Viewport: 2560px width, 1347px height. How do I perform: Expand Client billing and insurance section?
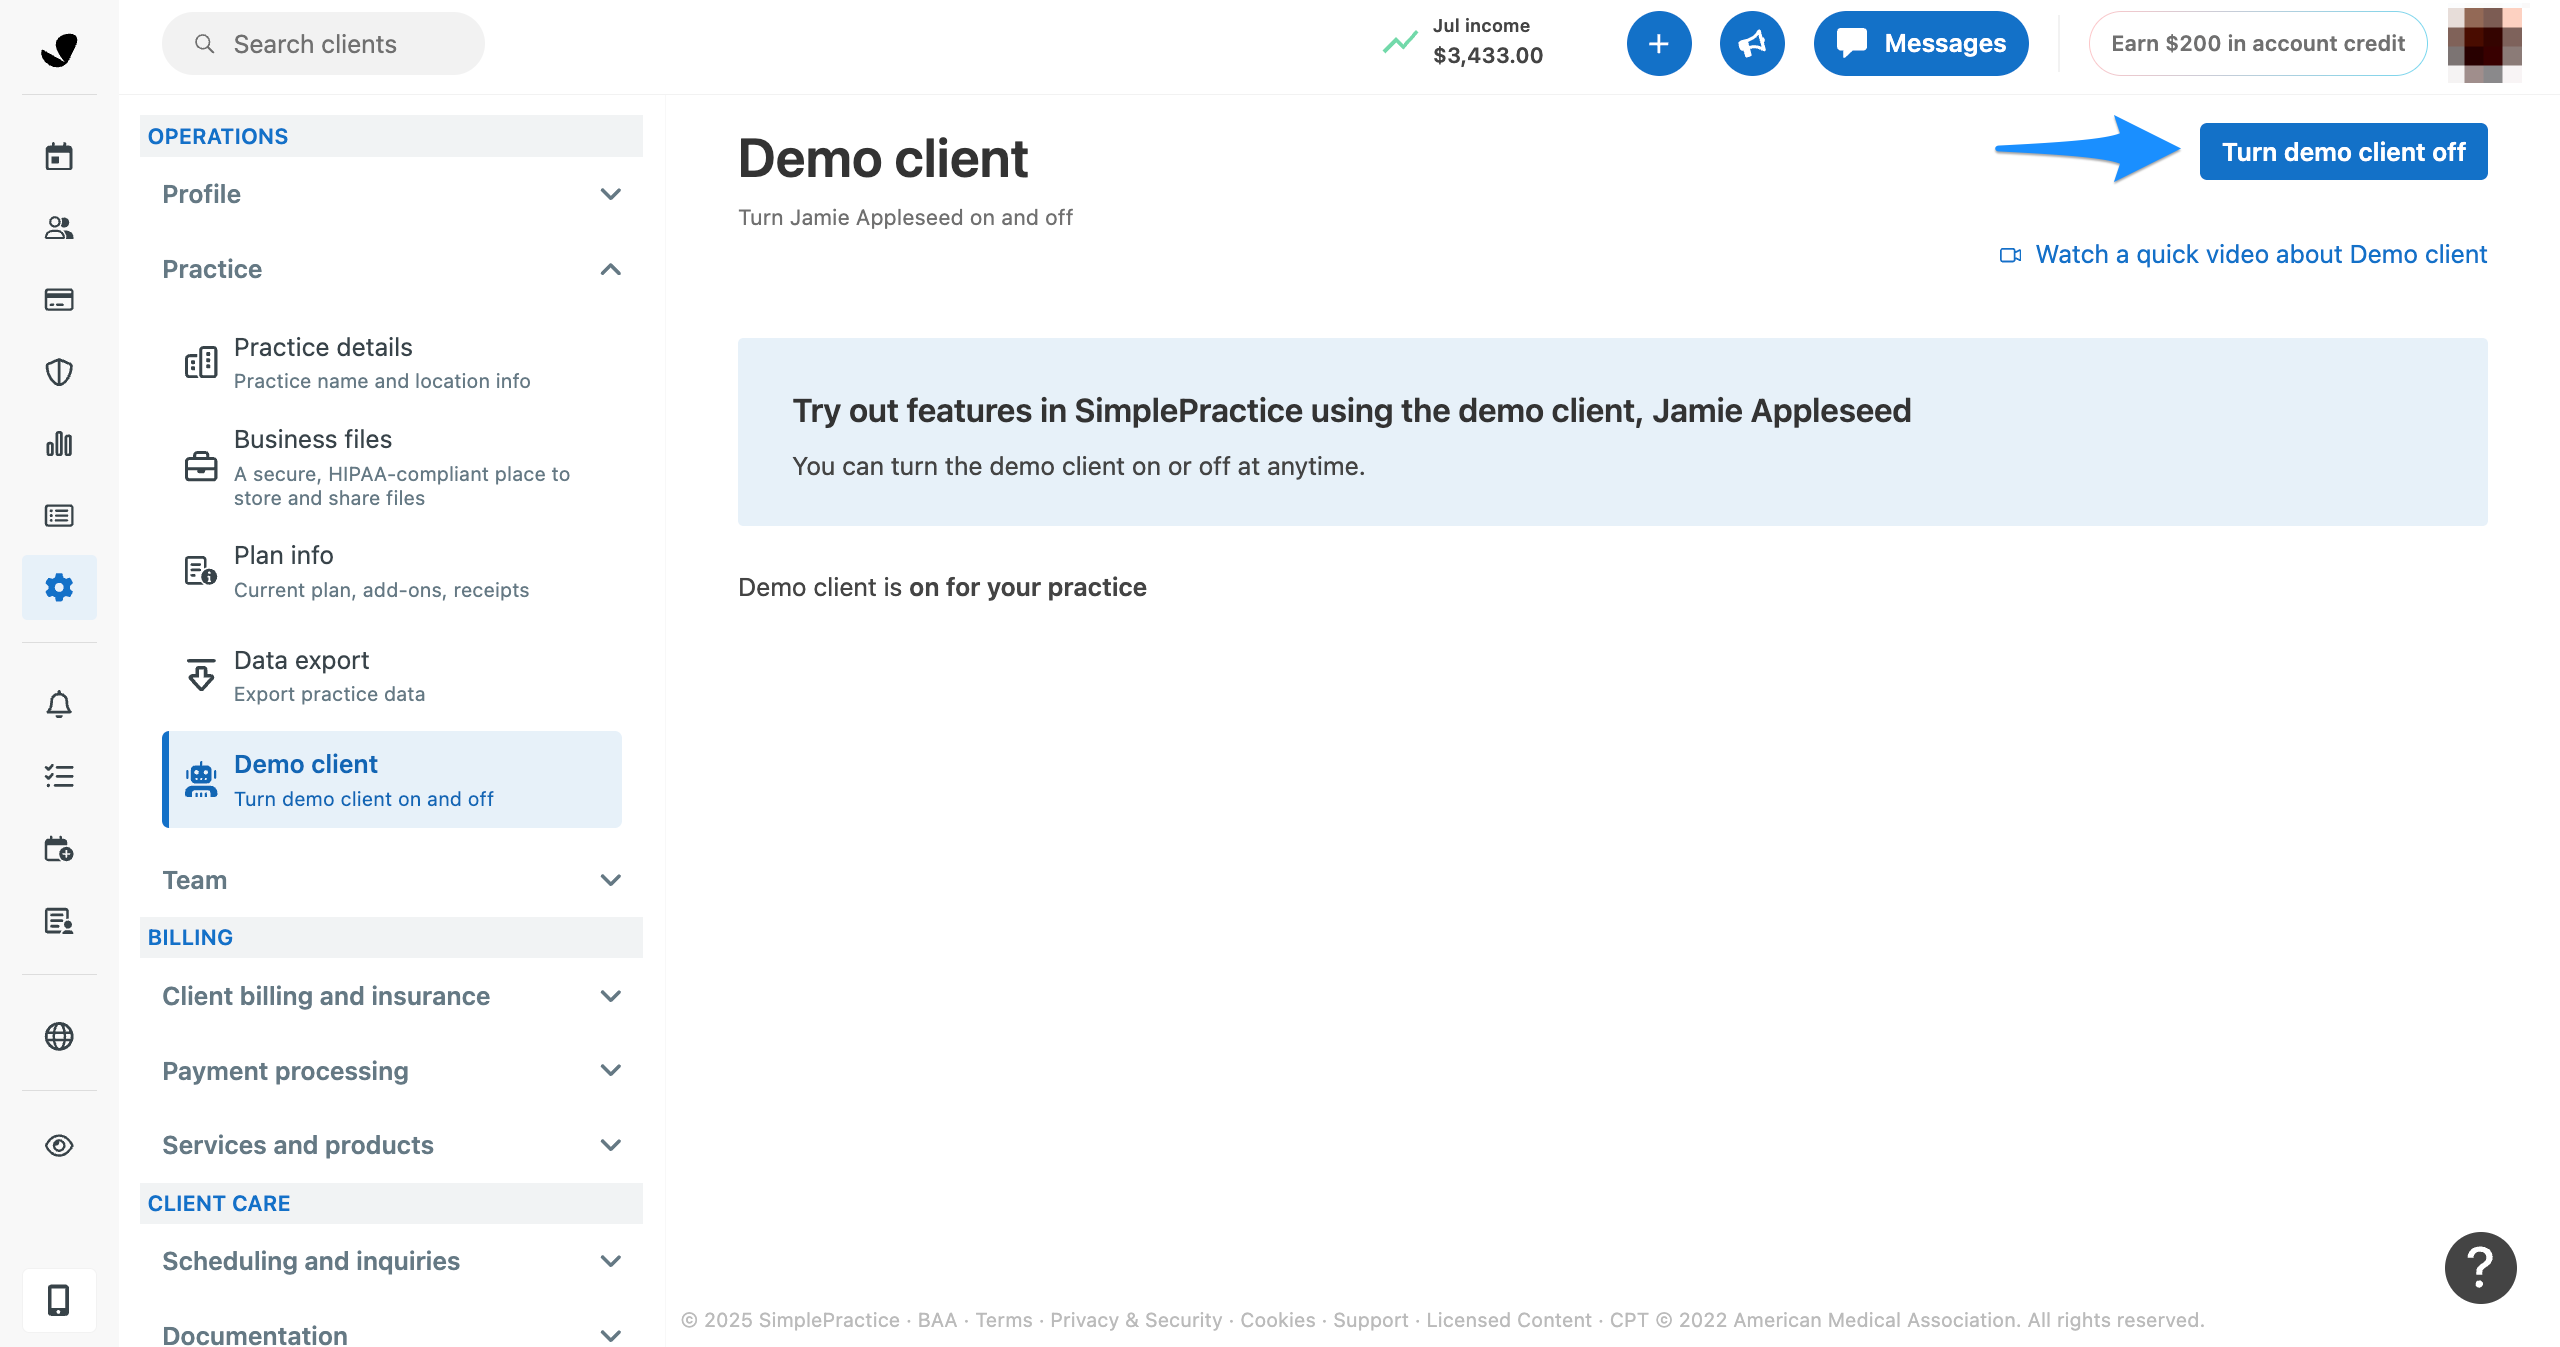(391, 996)
